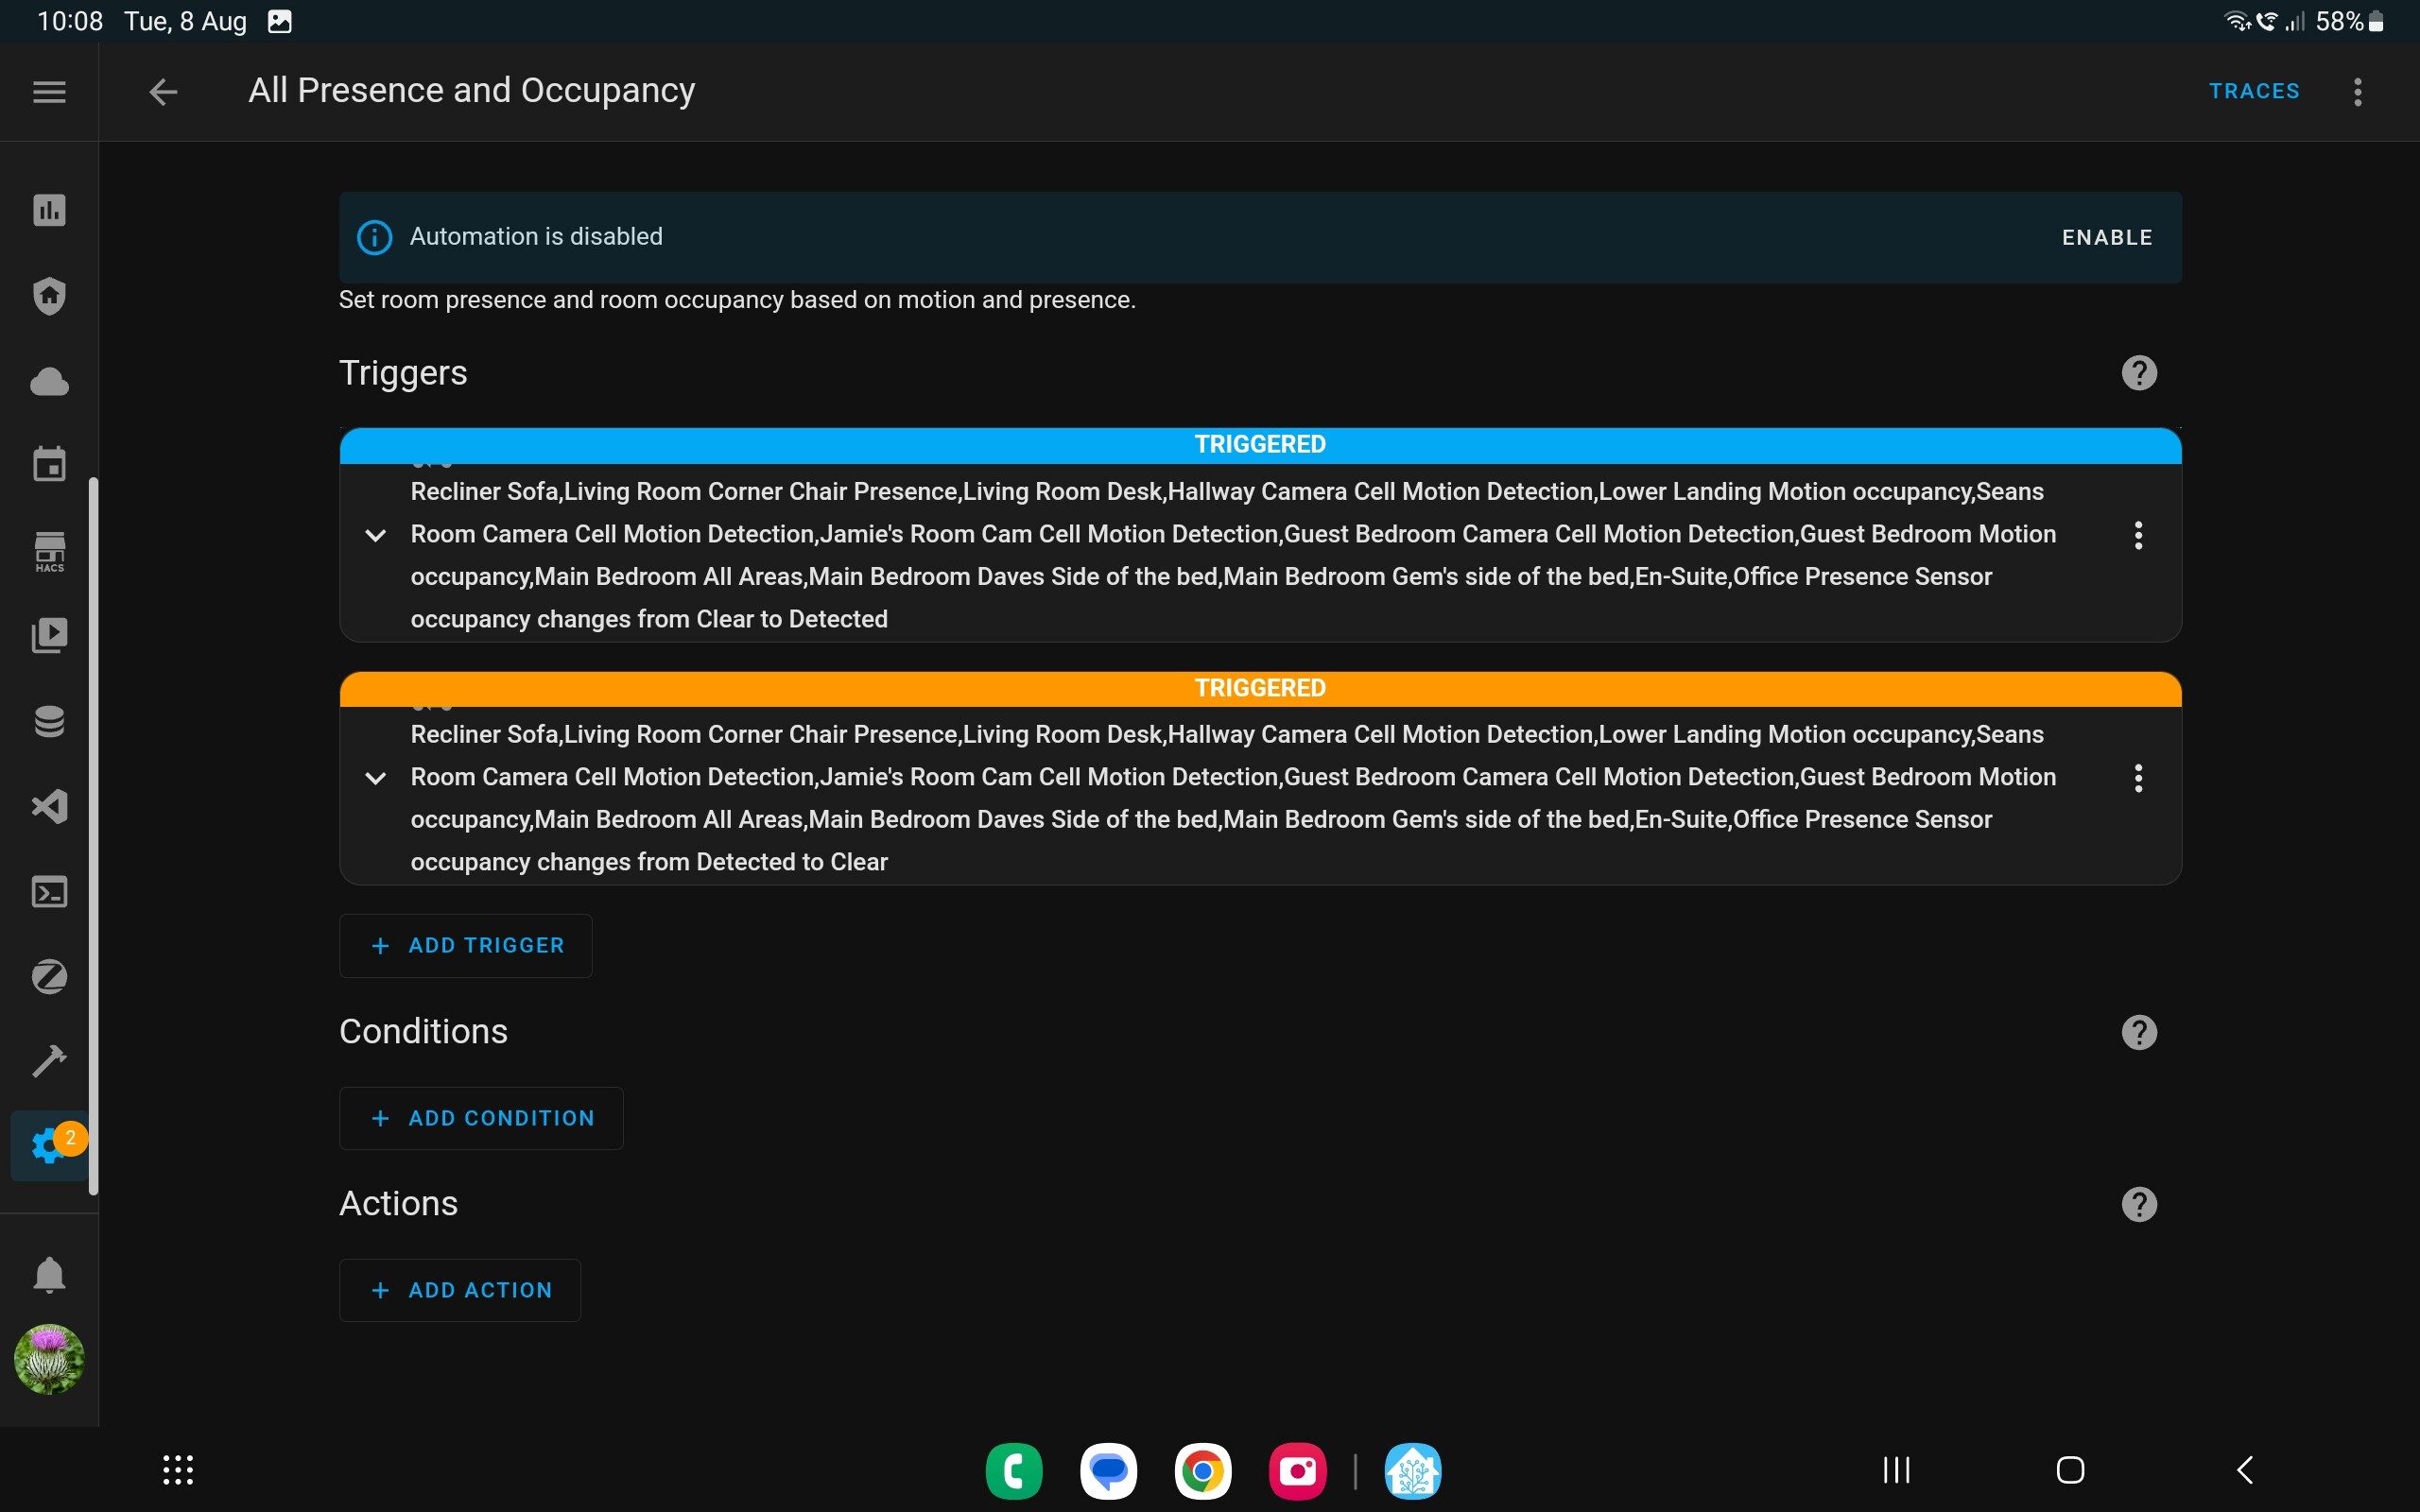The image size is (2420, 1512).
Task: Open second trigger's three-dot menu
Action: (2138, 778)
